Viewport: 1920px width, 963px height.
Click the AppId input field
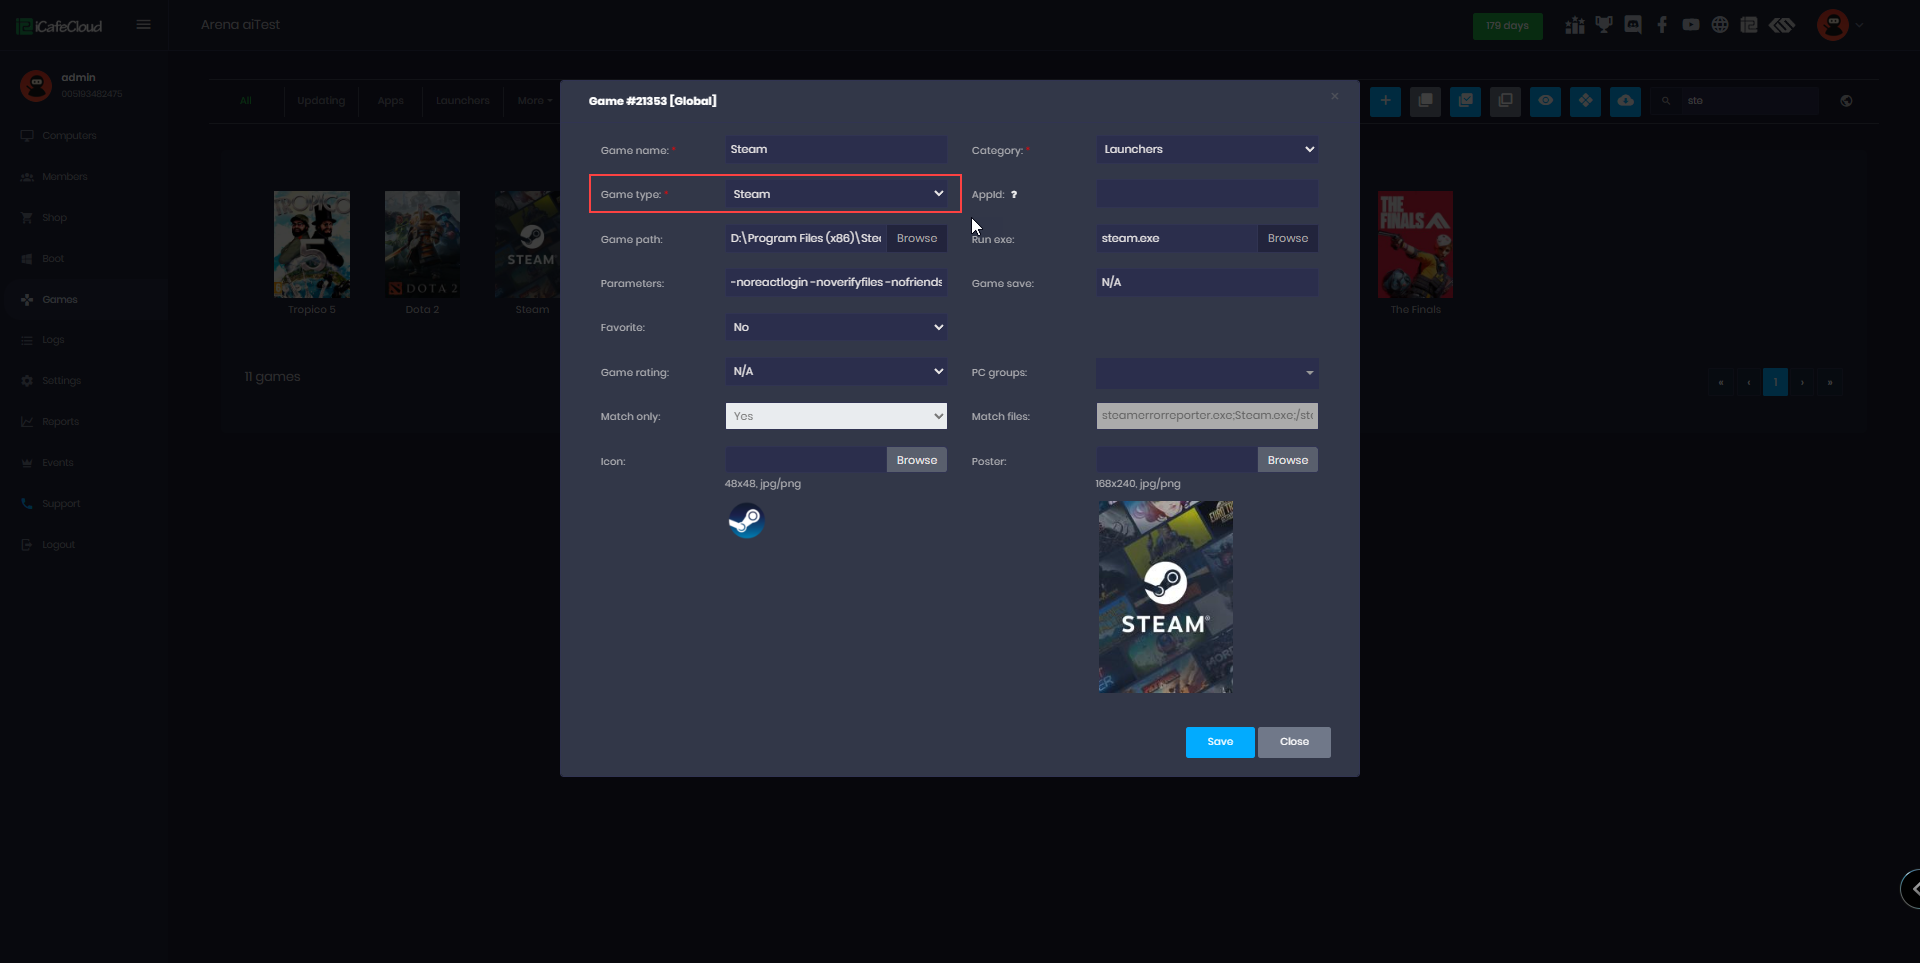pyautogui.click(x=1207, y=194)
